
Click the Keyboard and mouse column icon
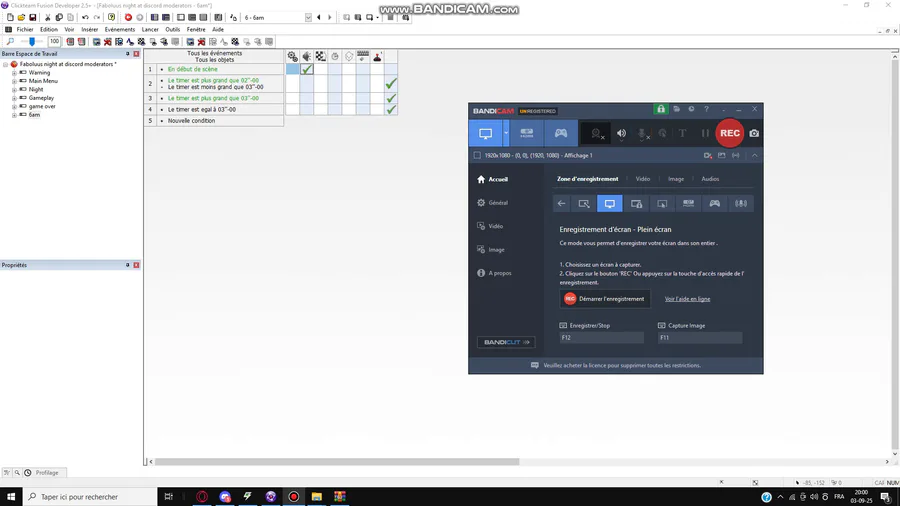tap(363, 56)
